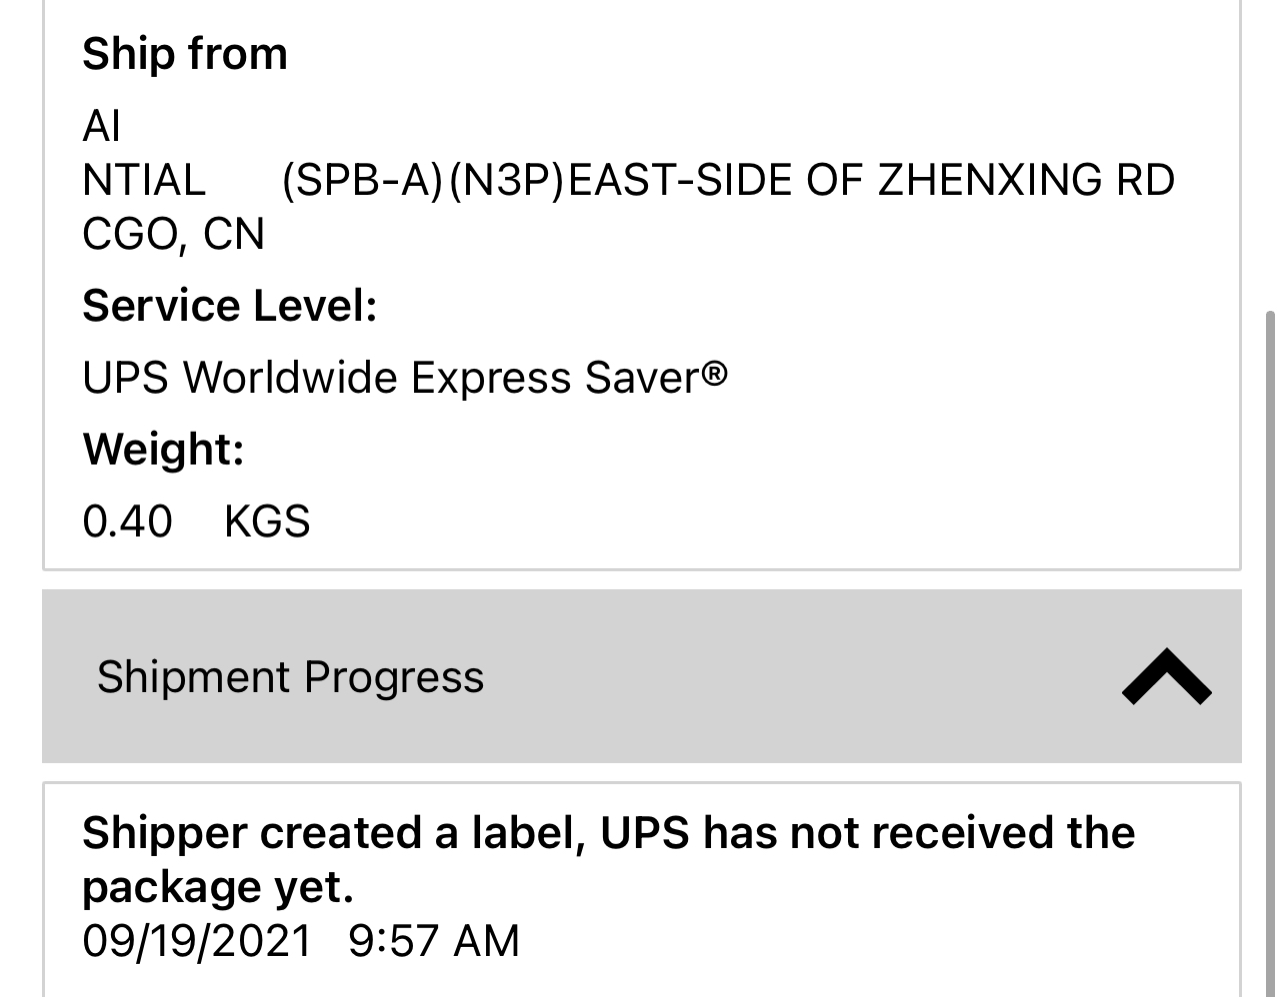
Task: Click the registered trademark symbol after Saver
Action: [714, 374]
